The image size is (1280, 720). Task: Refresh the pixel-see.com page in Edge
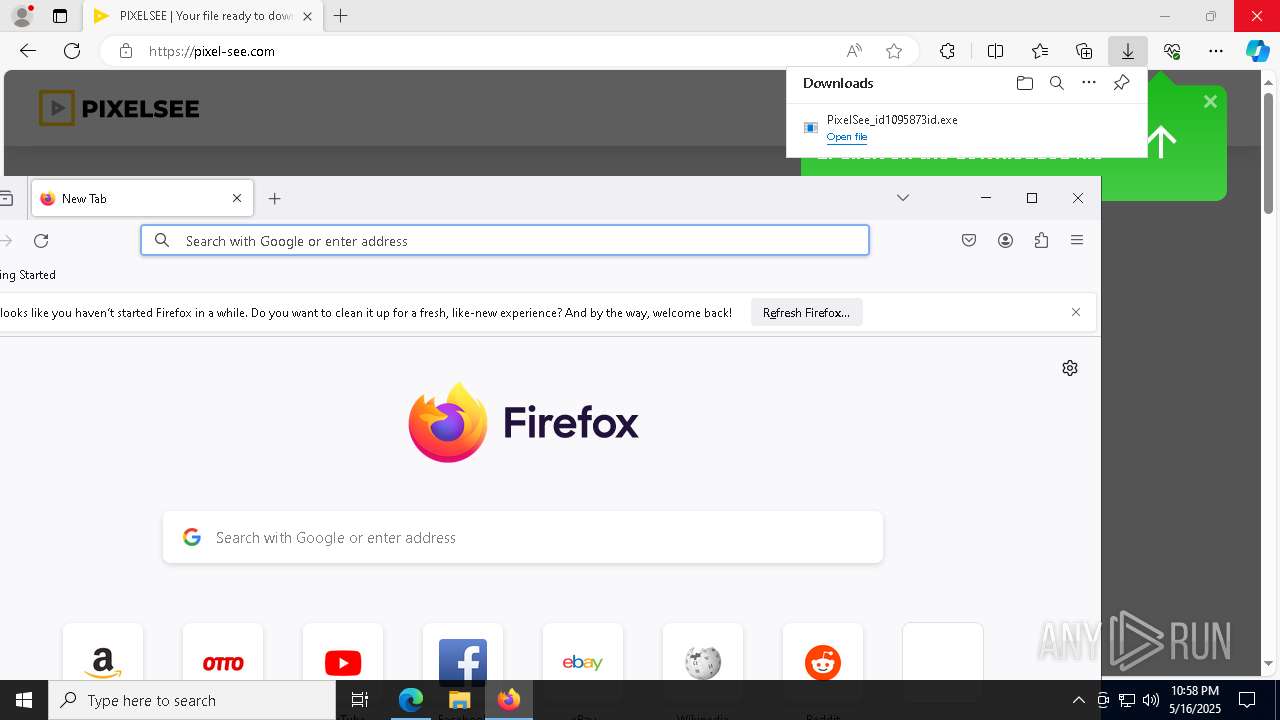[x=72, y=51]
